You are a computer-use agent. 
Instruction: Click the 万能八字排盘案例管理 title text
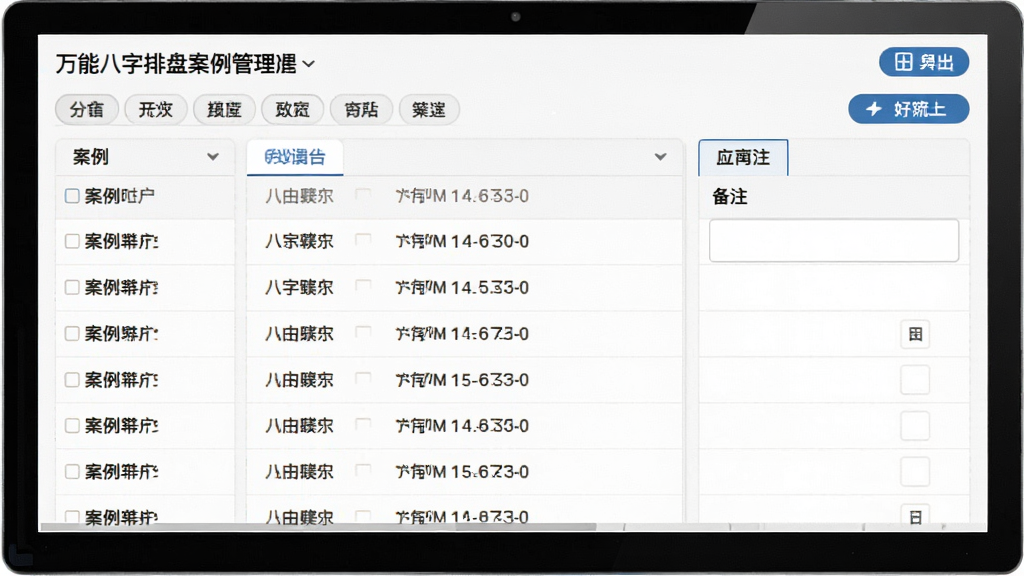[176, 64]
